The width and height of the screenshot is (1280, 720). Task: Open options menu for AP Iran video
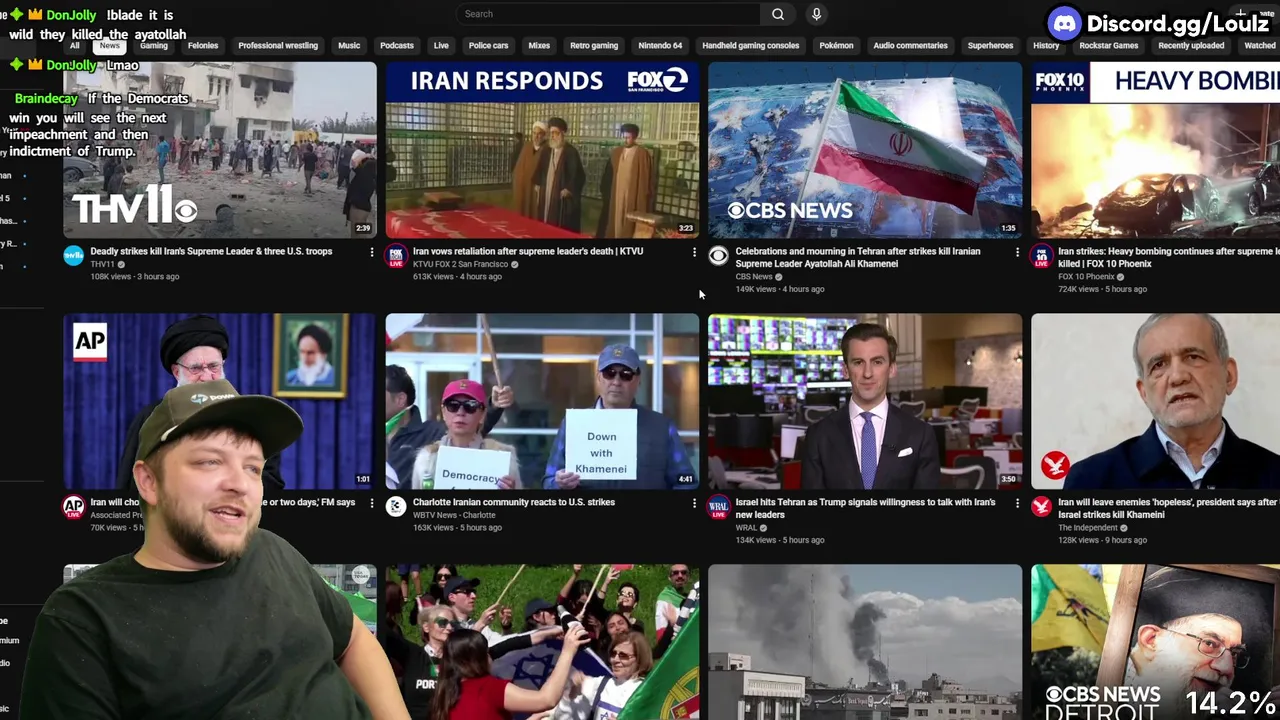[x=372, y=503]
